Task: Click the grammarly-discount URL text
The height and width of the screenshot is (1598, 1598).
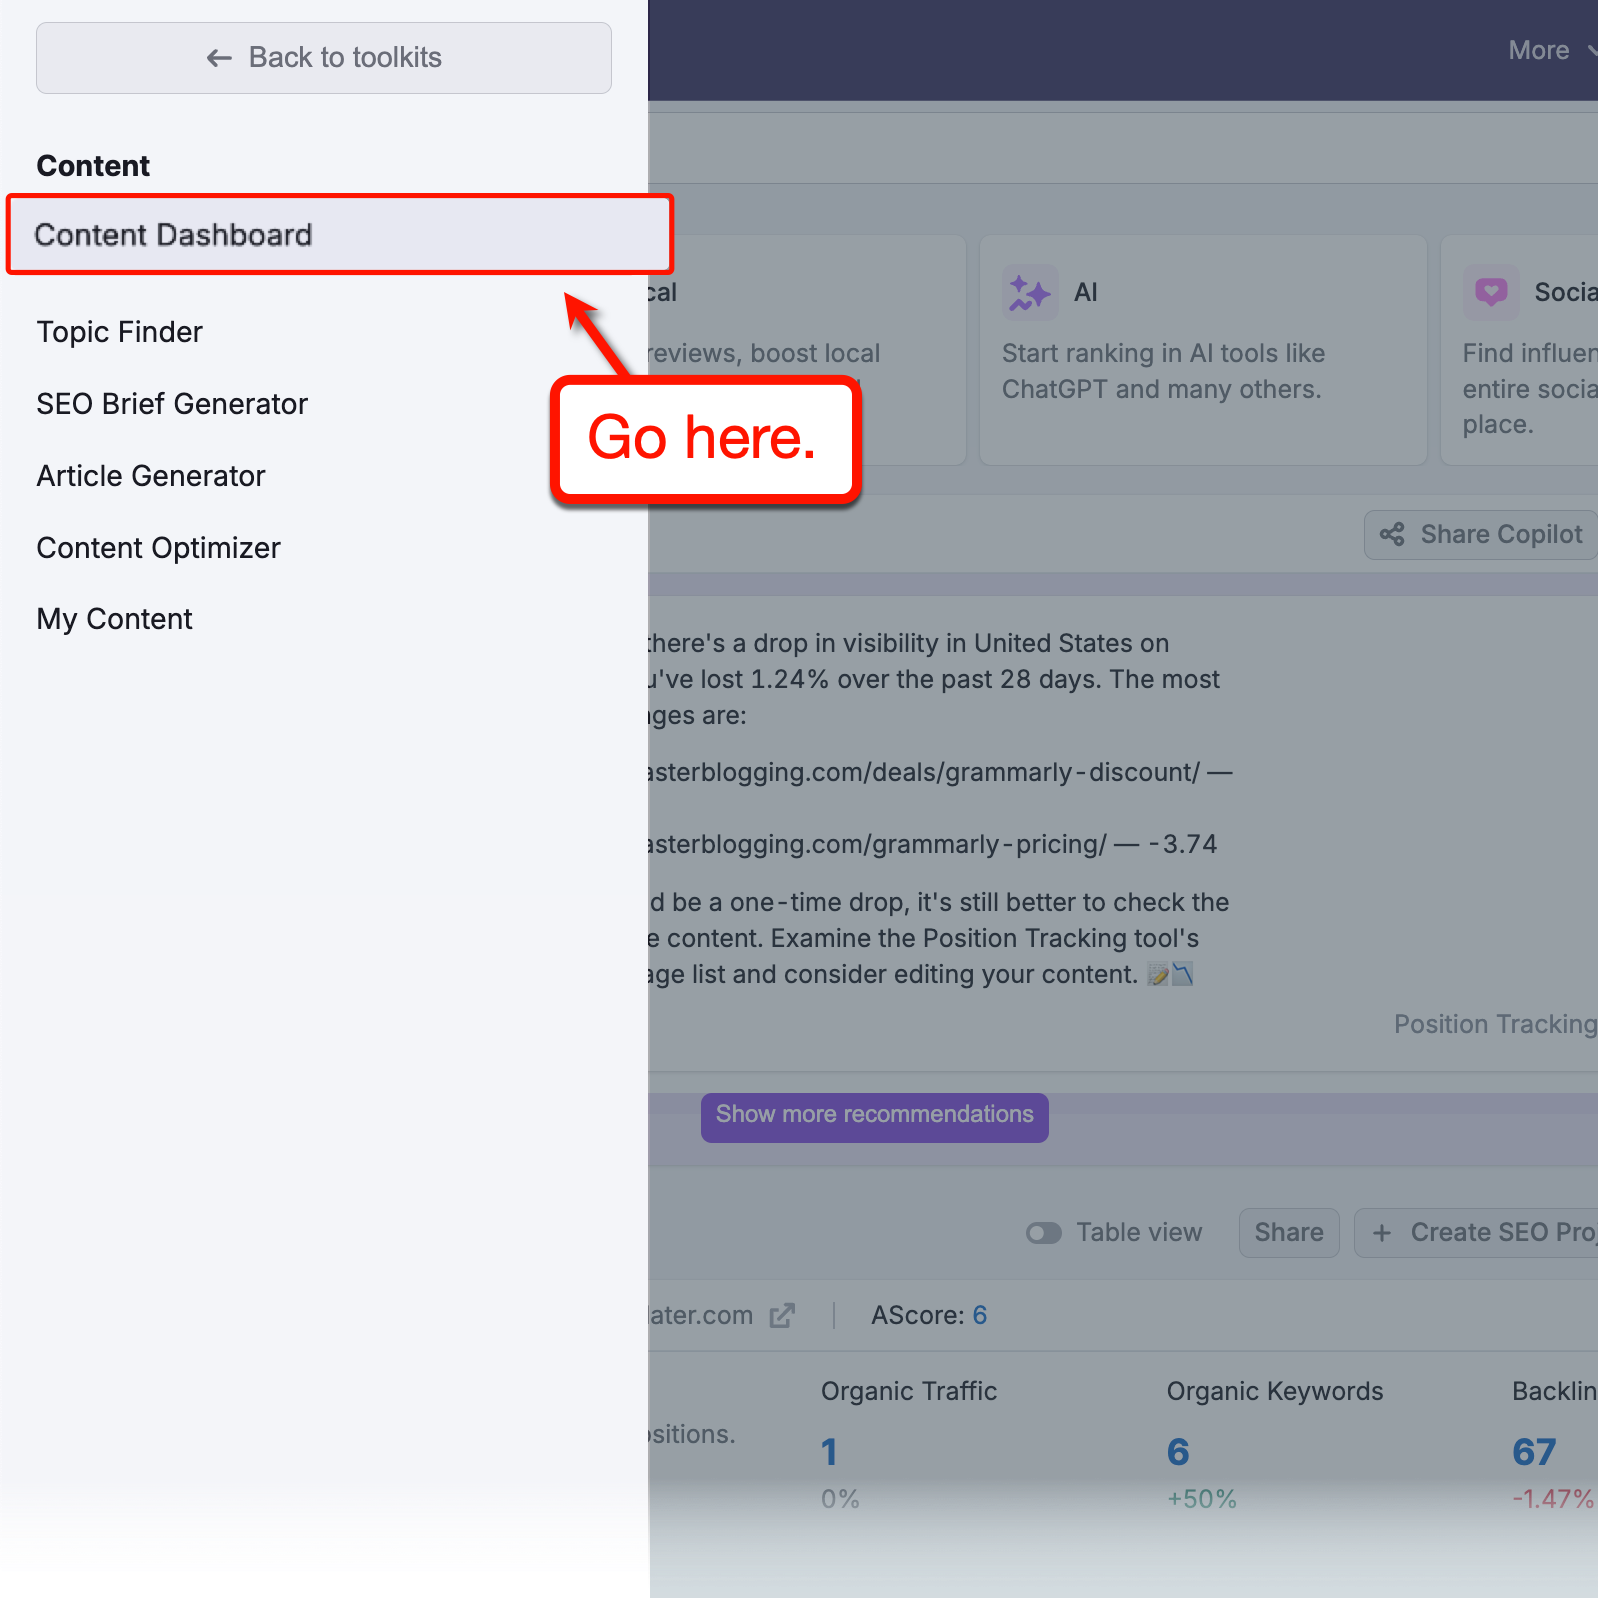Action: click(x=922, y=772)
